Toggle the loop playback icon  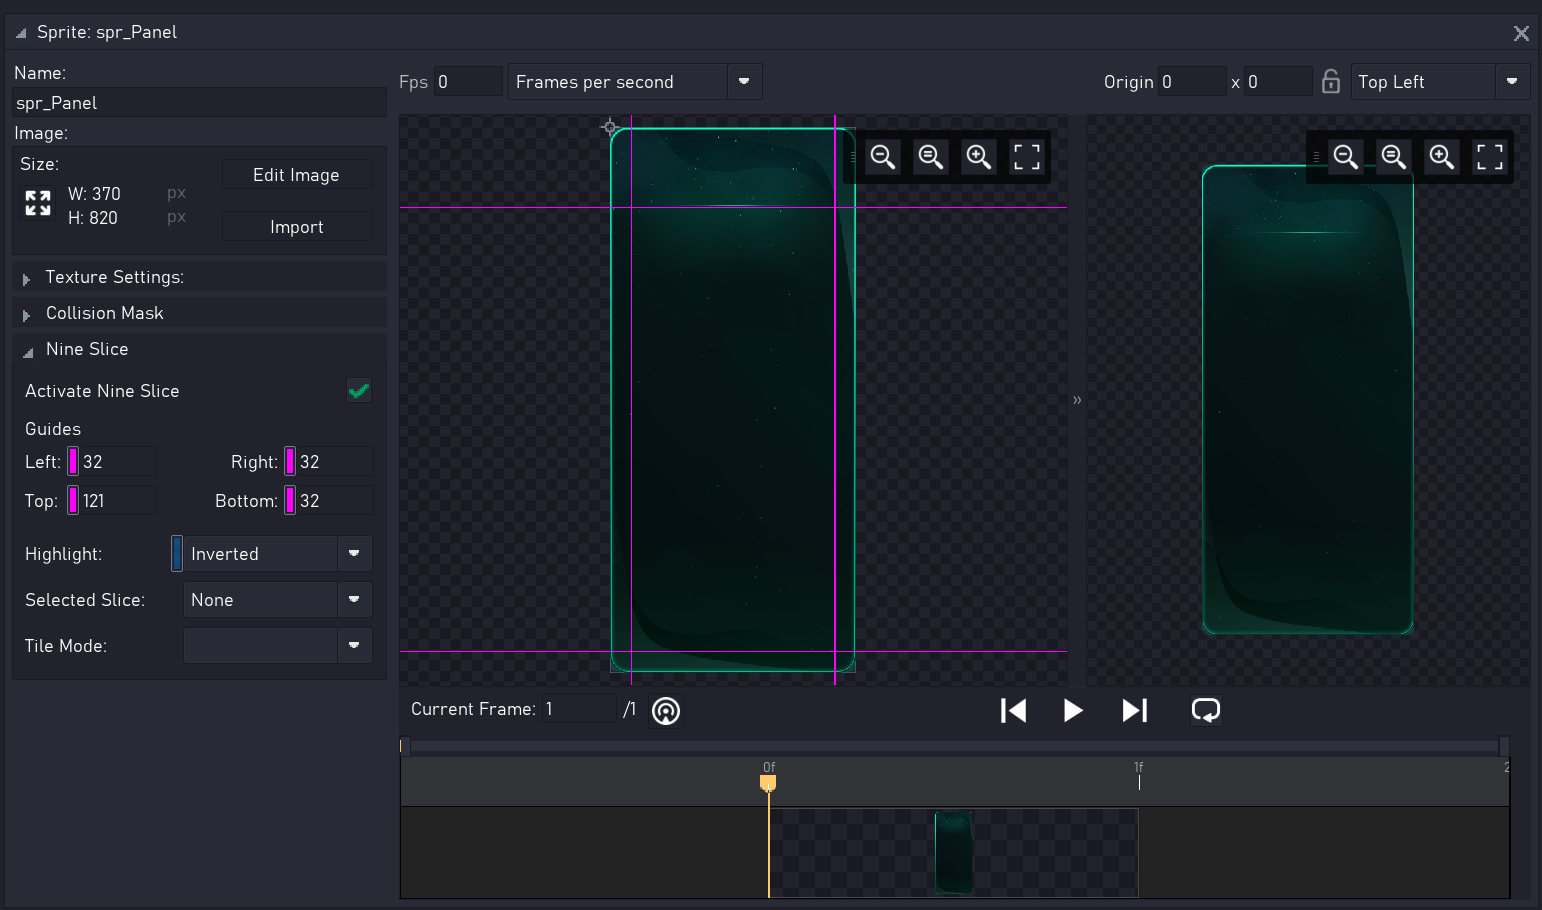point(1205,710)
